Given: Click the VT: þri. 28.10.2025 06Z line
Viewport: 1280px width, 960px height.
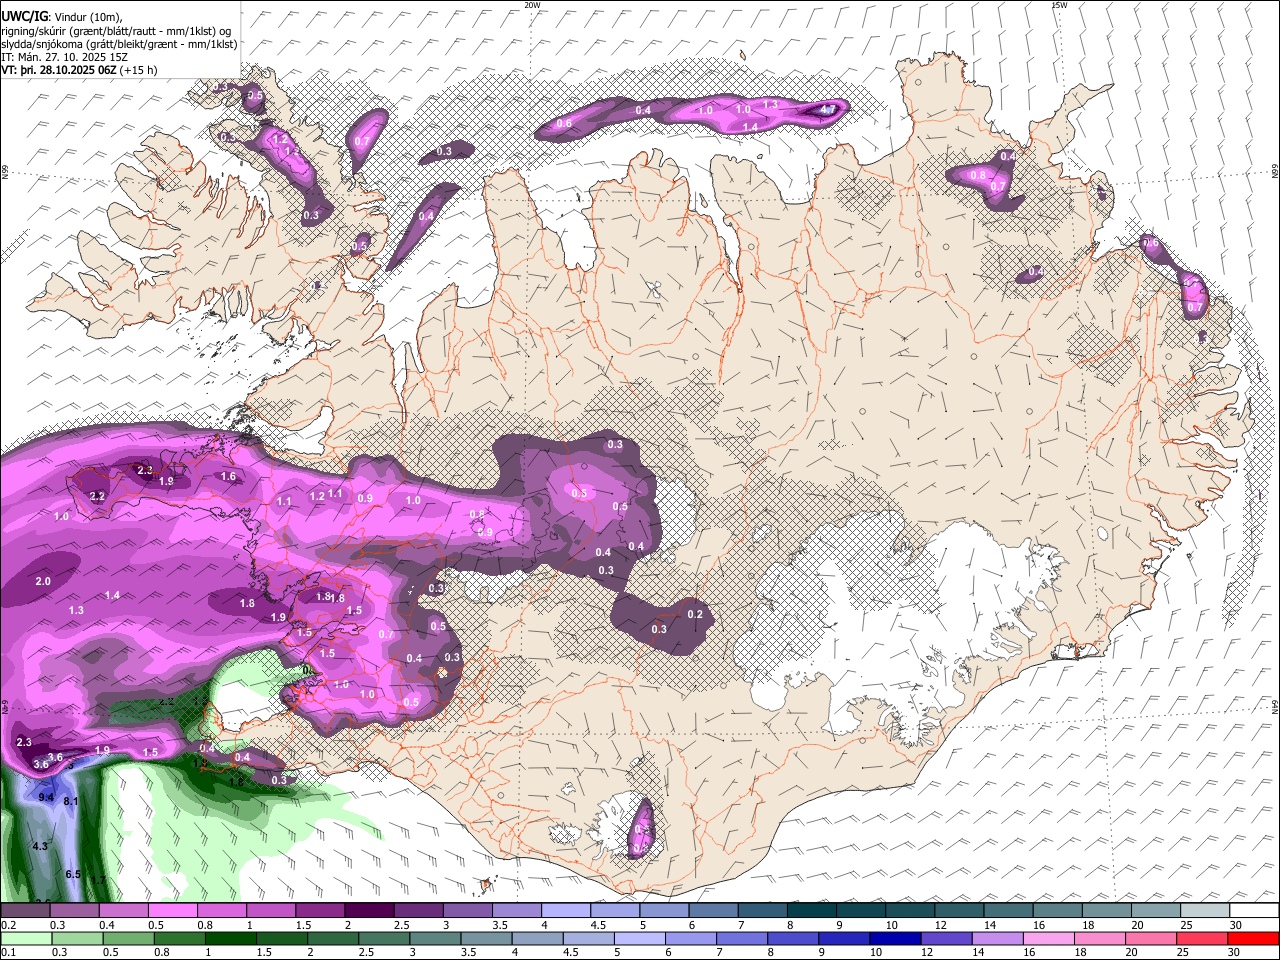Looking at the screenshot, I should pos(79,70).
